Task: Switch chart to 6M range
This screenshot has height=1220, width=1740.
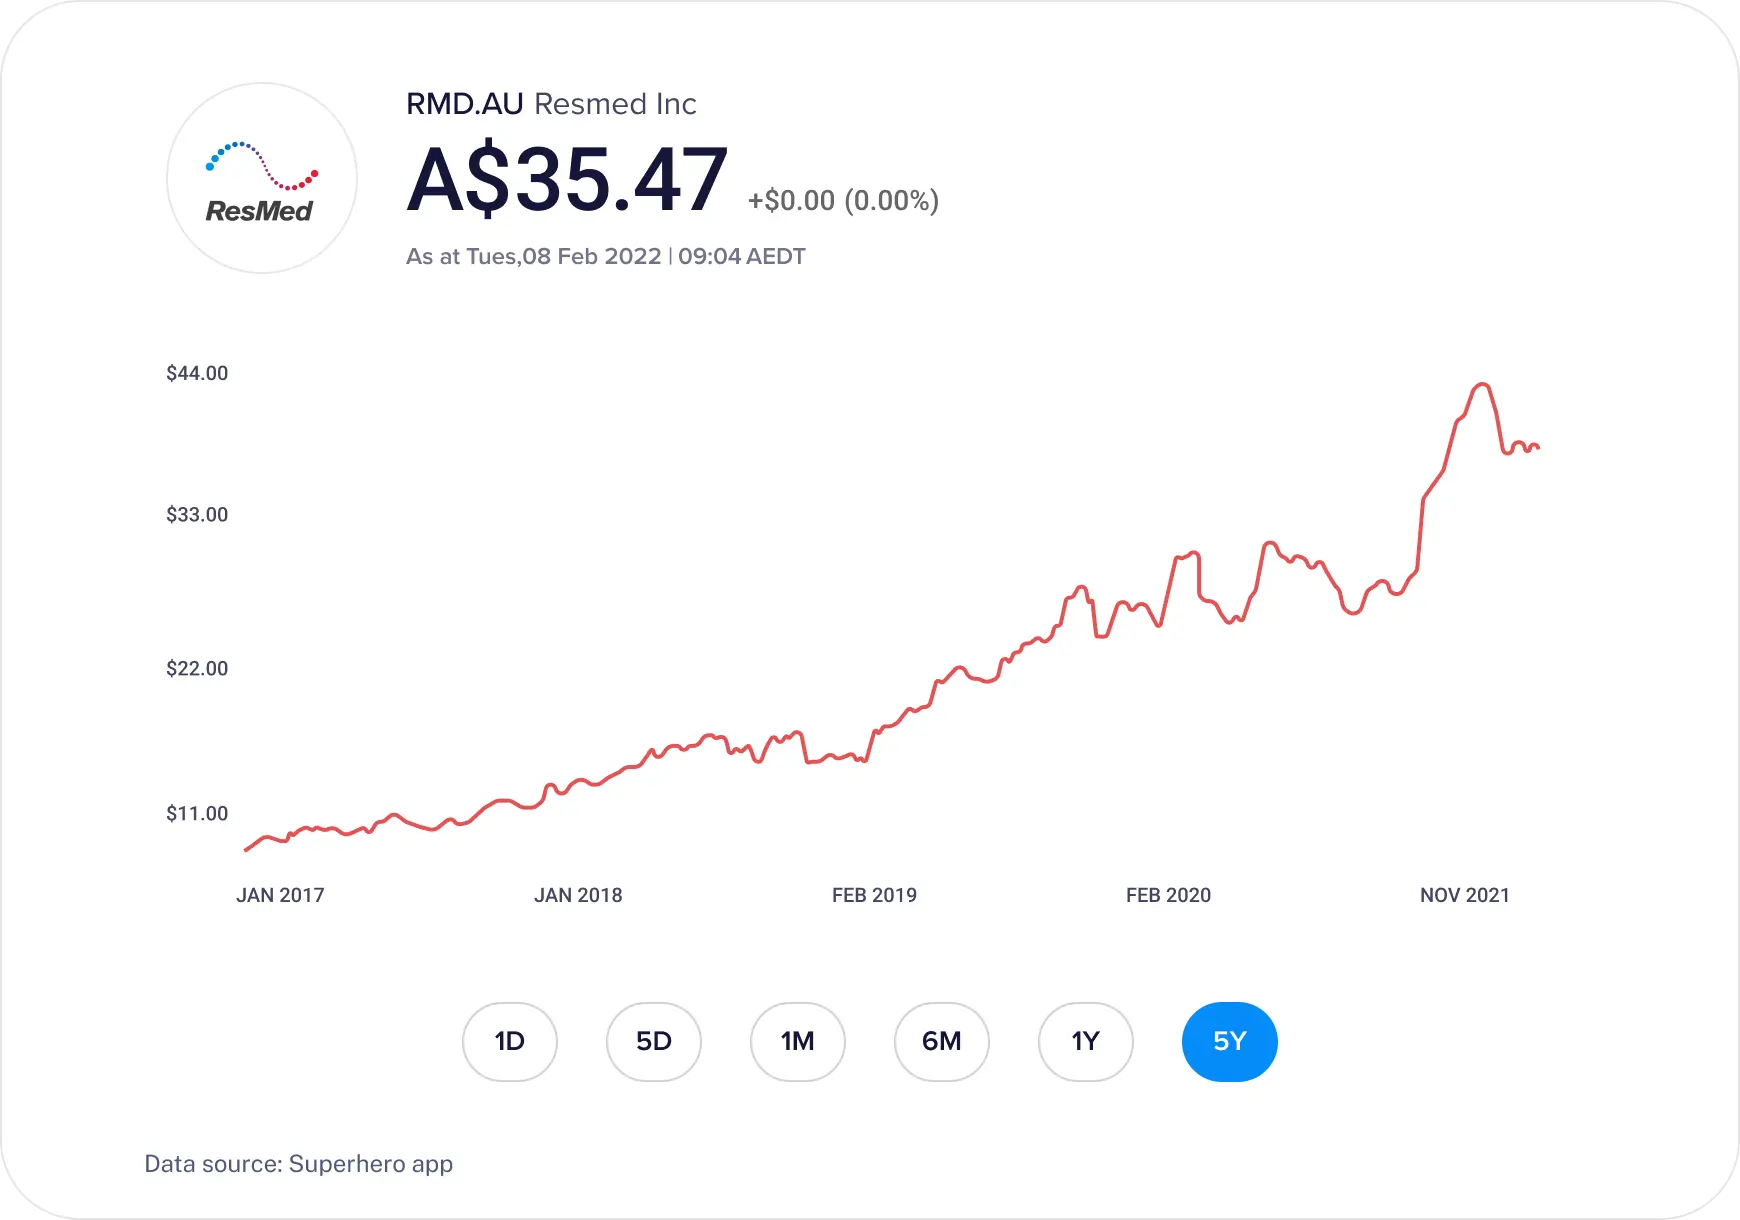Action: [x=942, y=1042]
